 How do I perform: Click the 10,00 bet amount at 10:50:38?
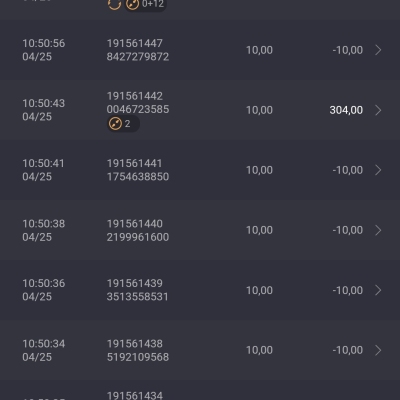click(259, 230)
